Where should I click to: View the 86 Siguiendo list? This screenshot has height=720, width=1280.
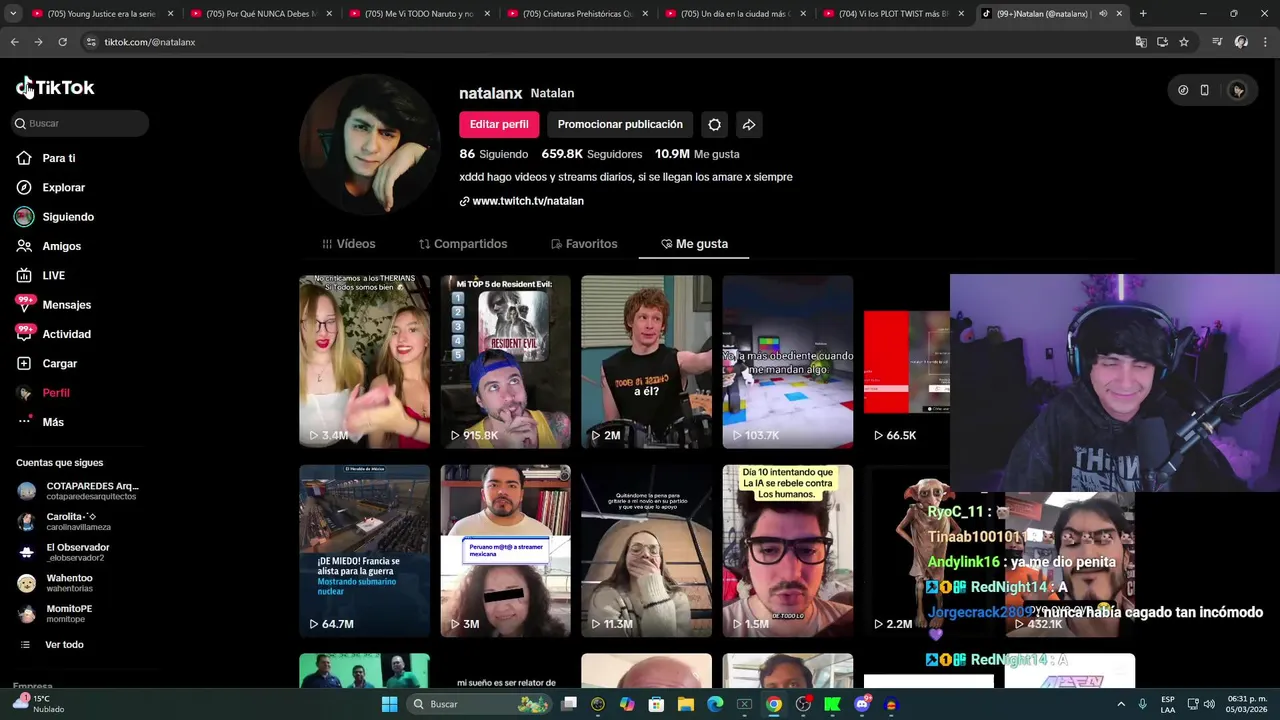click(x=493, y=154)
